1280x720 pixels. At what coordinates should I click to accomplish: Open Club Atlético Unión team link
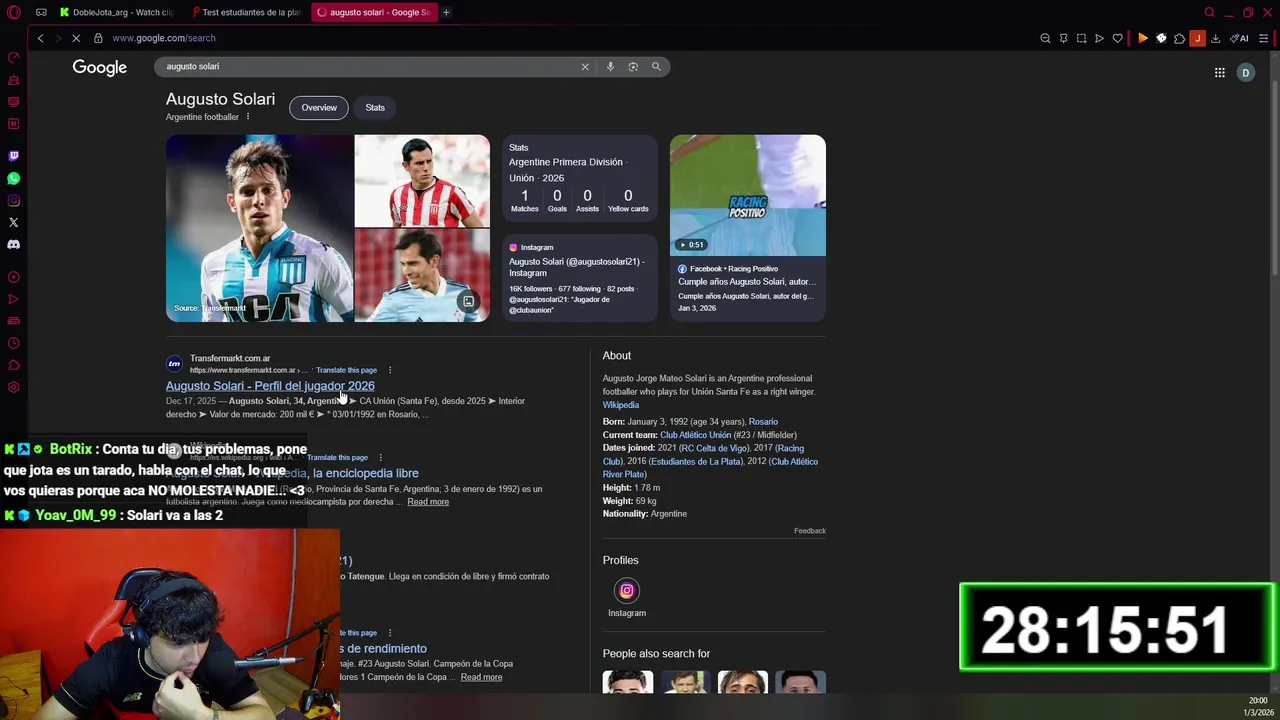pos(695,435)
